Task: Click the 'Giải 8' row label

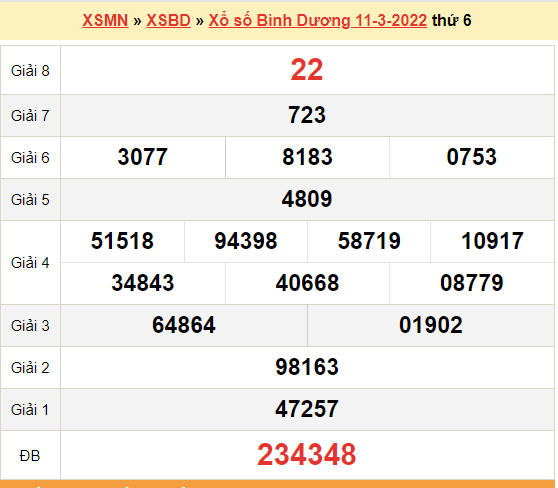Action: pos(30,70)
